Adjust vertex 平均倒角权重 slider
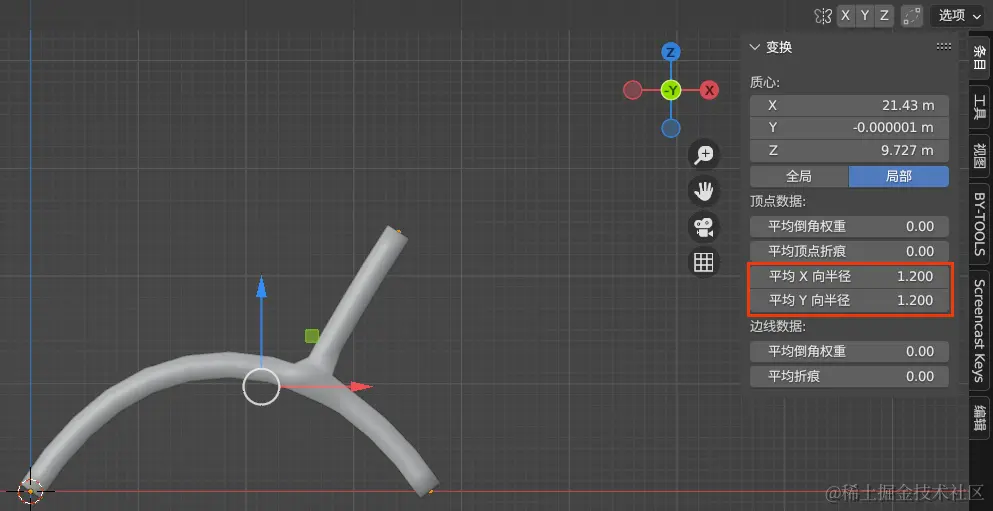The image size is (993, 511). (849, 227)
